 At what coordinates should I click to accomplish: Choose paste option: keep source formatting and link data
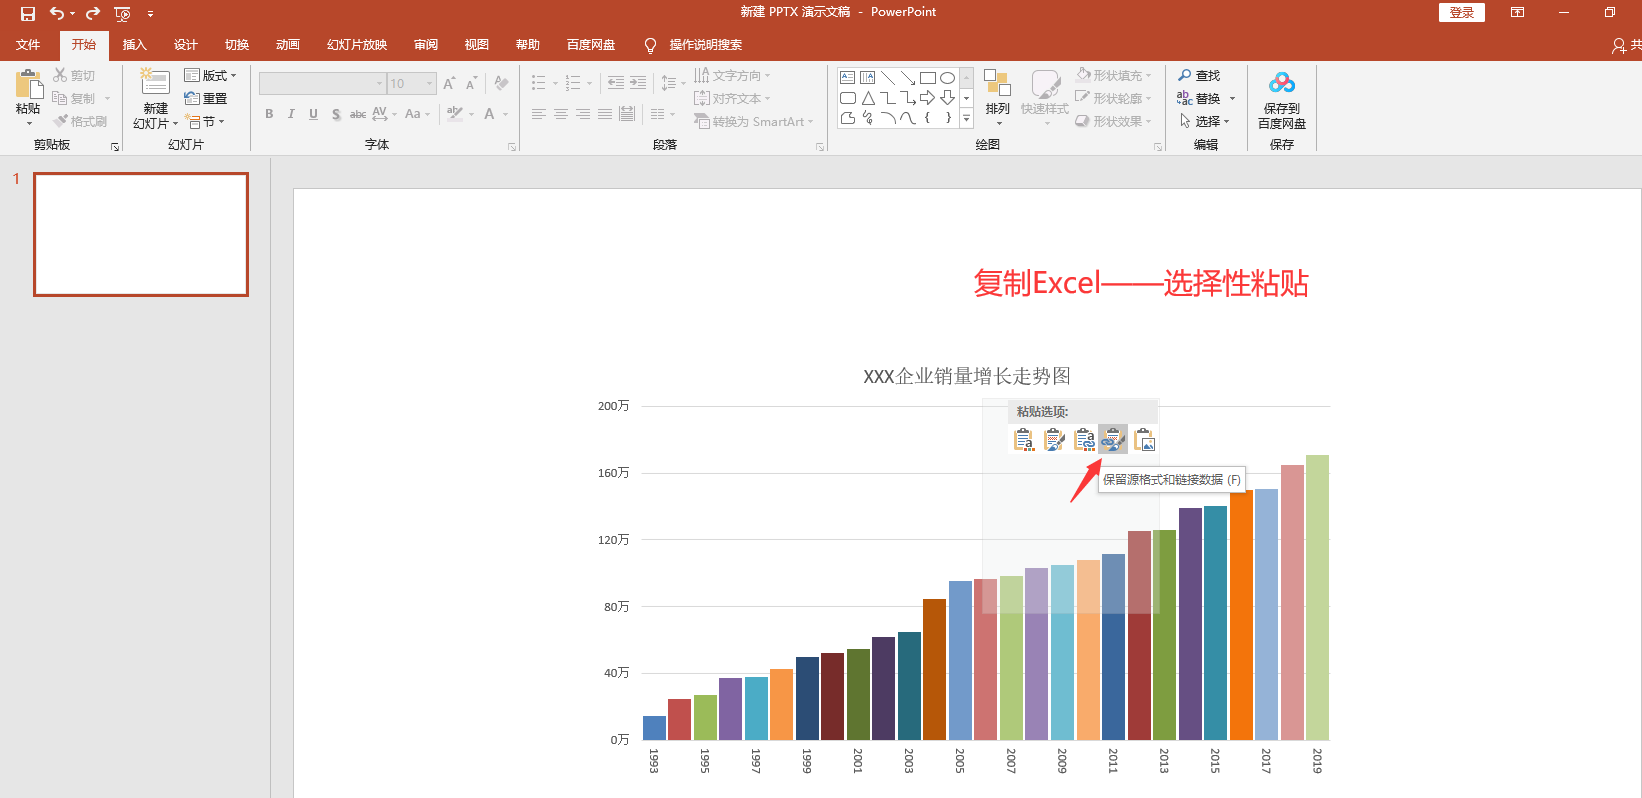1113,440
